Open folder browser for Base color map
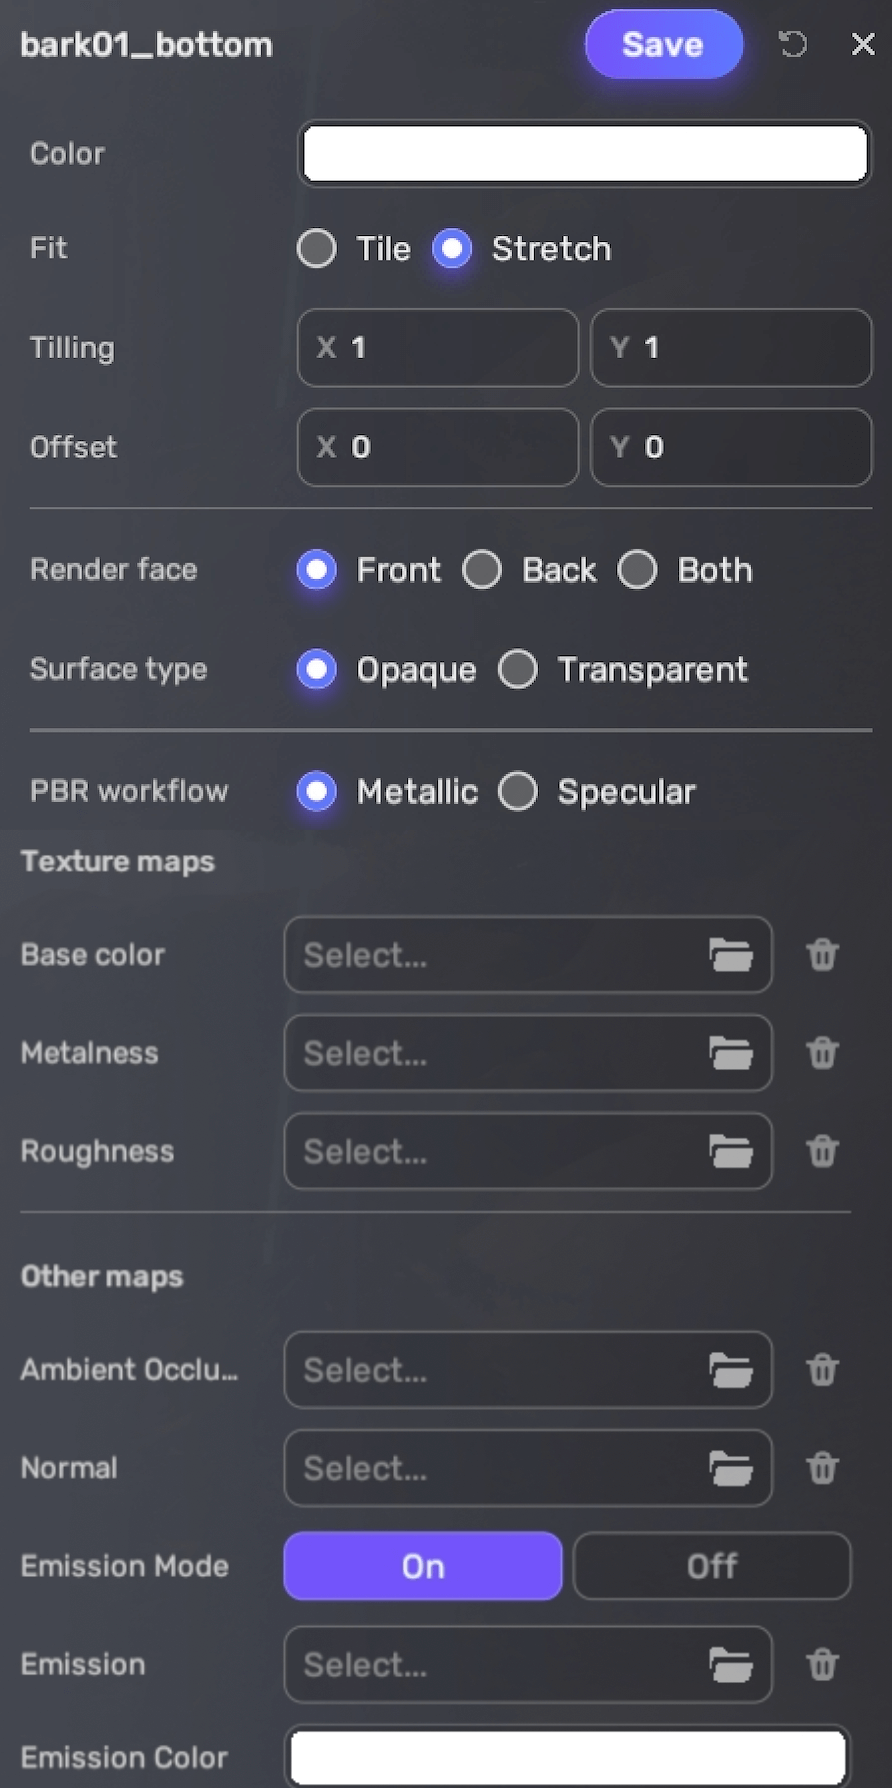This screenshot has width=892, height=1788. tap(731, 955)
